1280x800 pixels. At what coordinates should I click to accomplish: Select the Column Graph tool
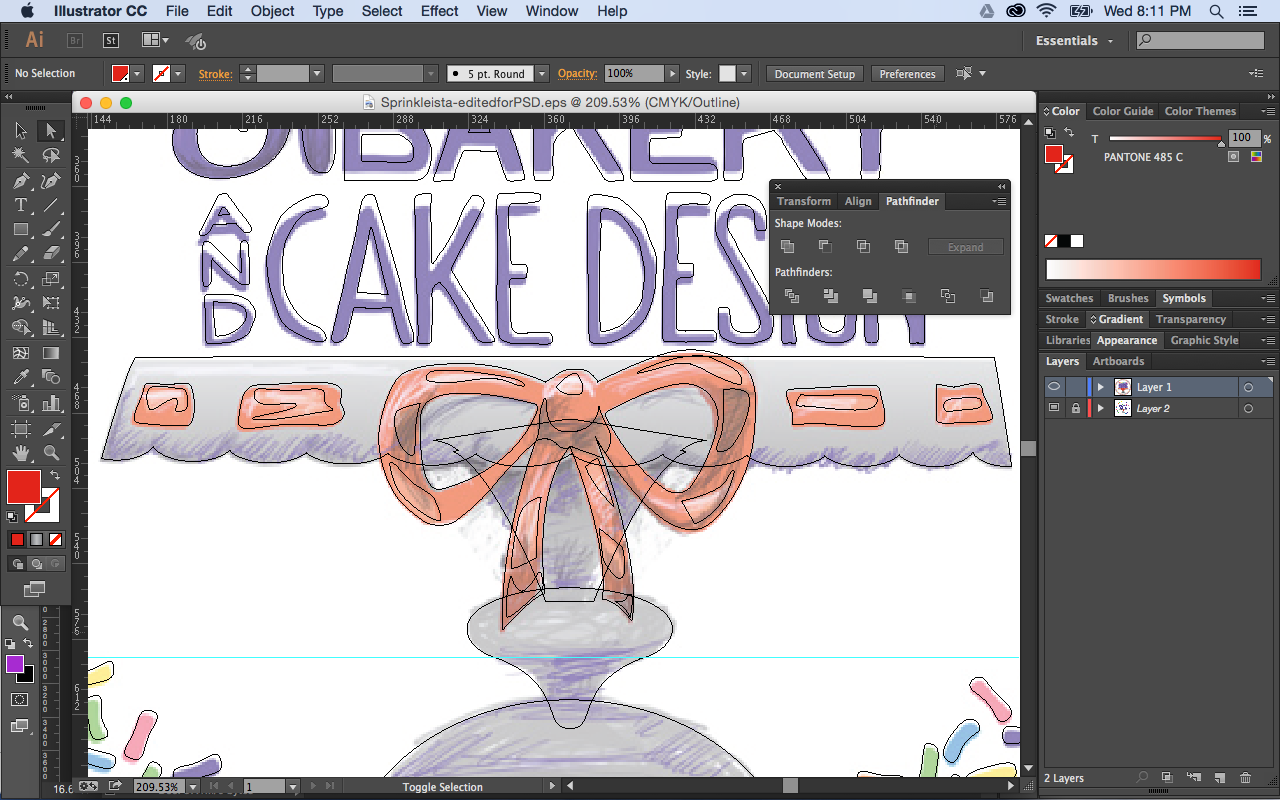[x=51, y=402]
